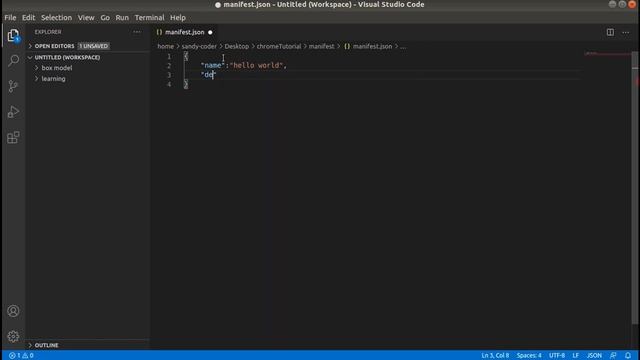Click the unsaved dot on manifest.json tab
This screenshot has width=640, height=360.
click(x=210, y=32)
